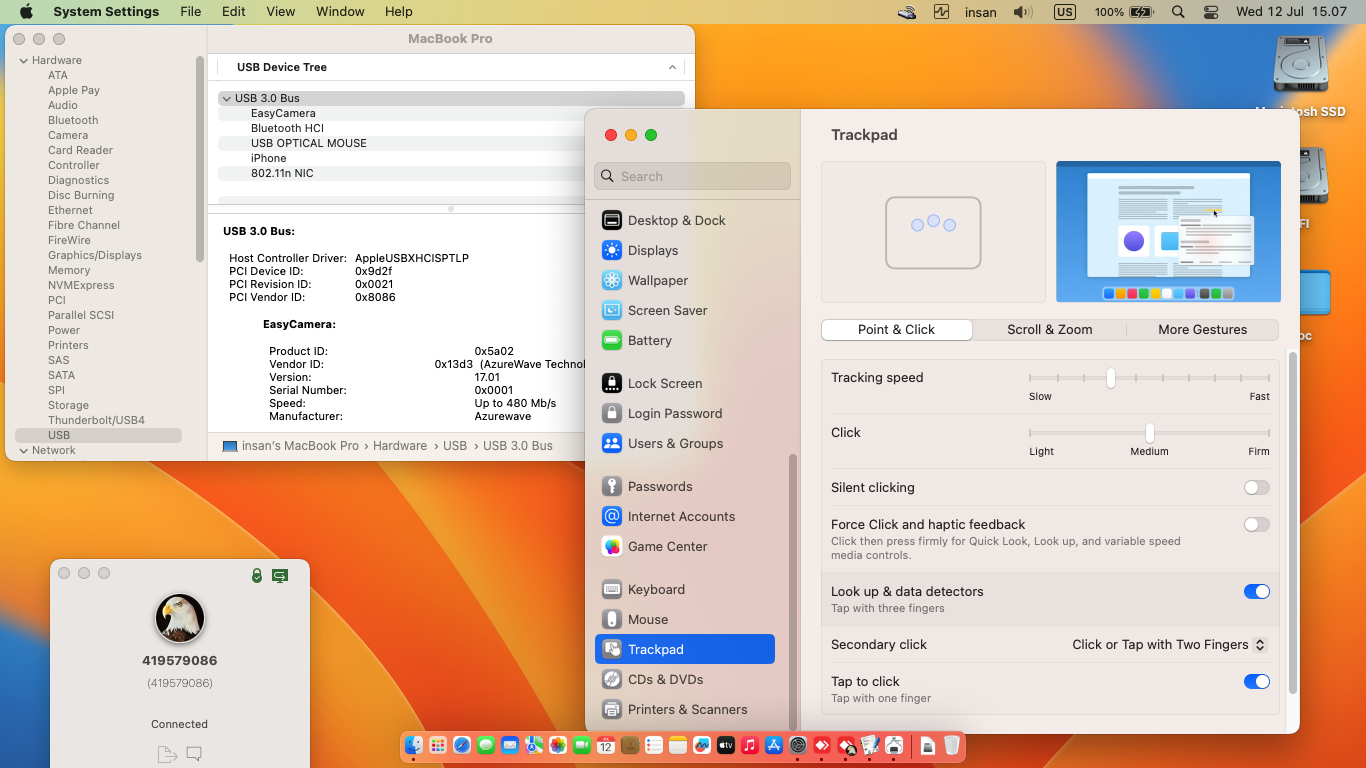Click the screen-share icon in AnyDesk window
Image resolution: width=1366 pixels, height=768 pixels.
tap(280, 576)
